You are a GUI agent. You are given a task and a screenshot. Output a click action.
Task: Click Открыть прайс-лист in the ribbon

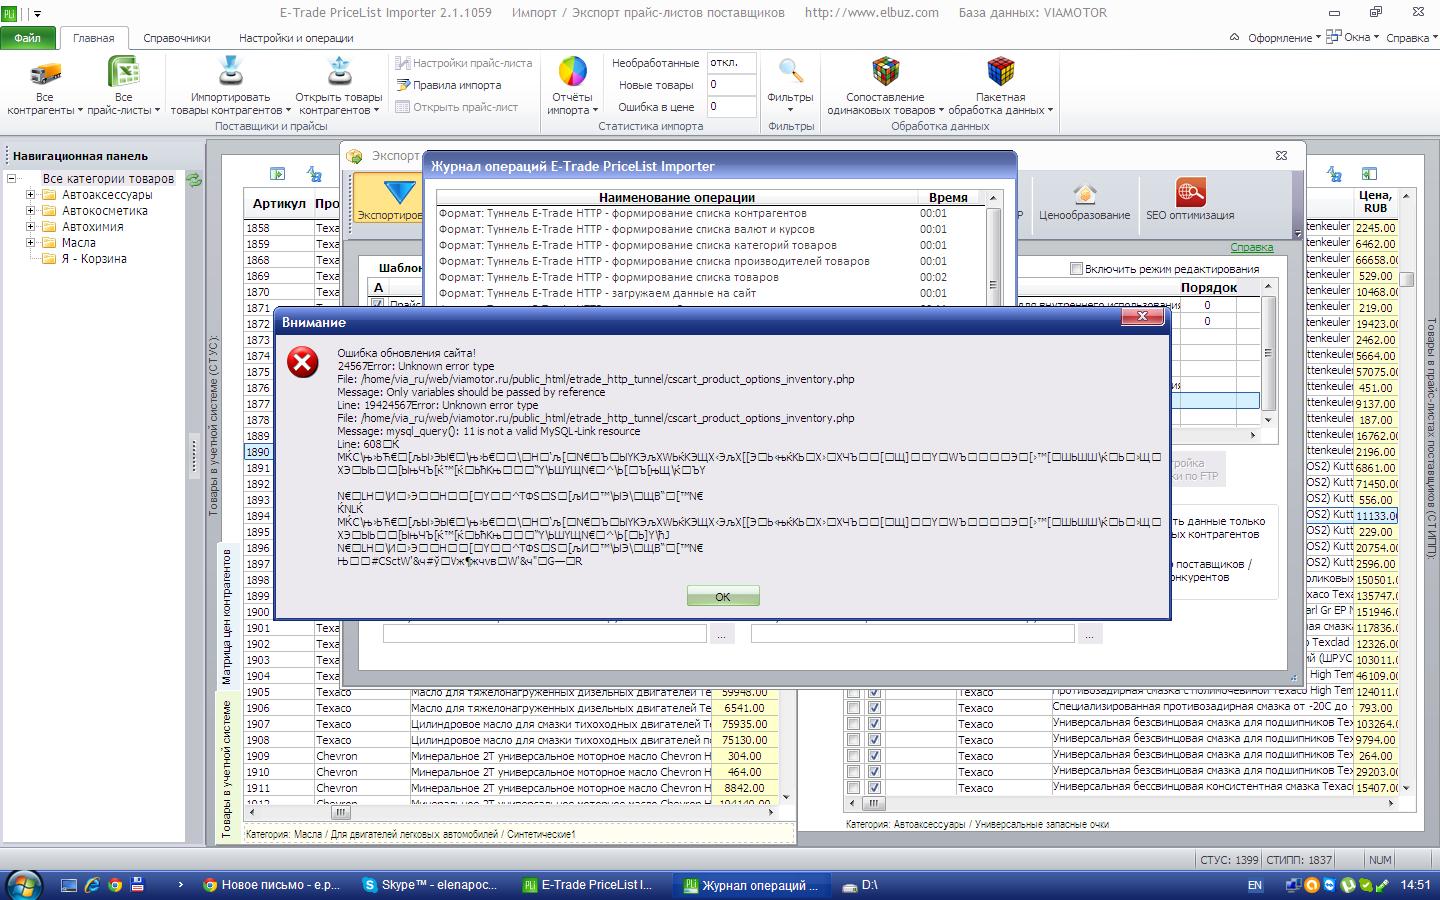pos(457,107)
